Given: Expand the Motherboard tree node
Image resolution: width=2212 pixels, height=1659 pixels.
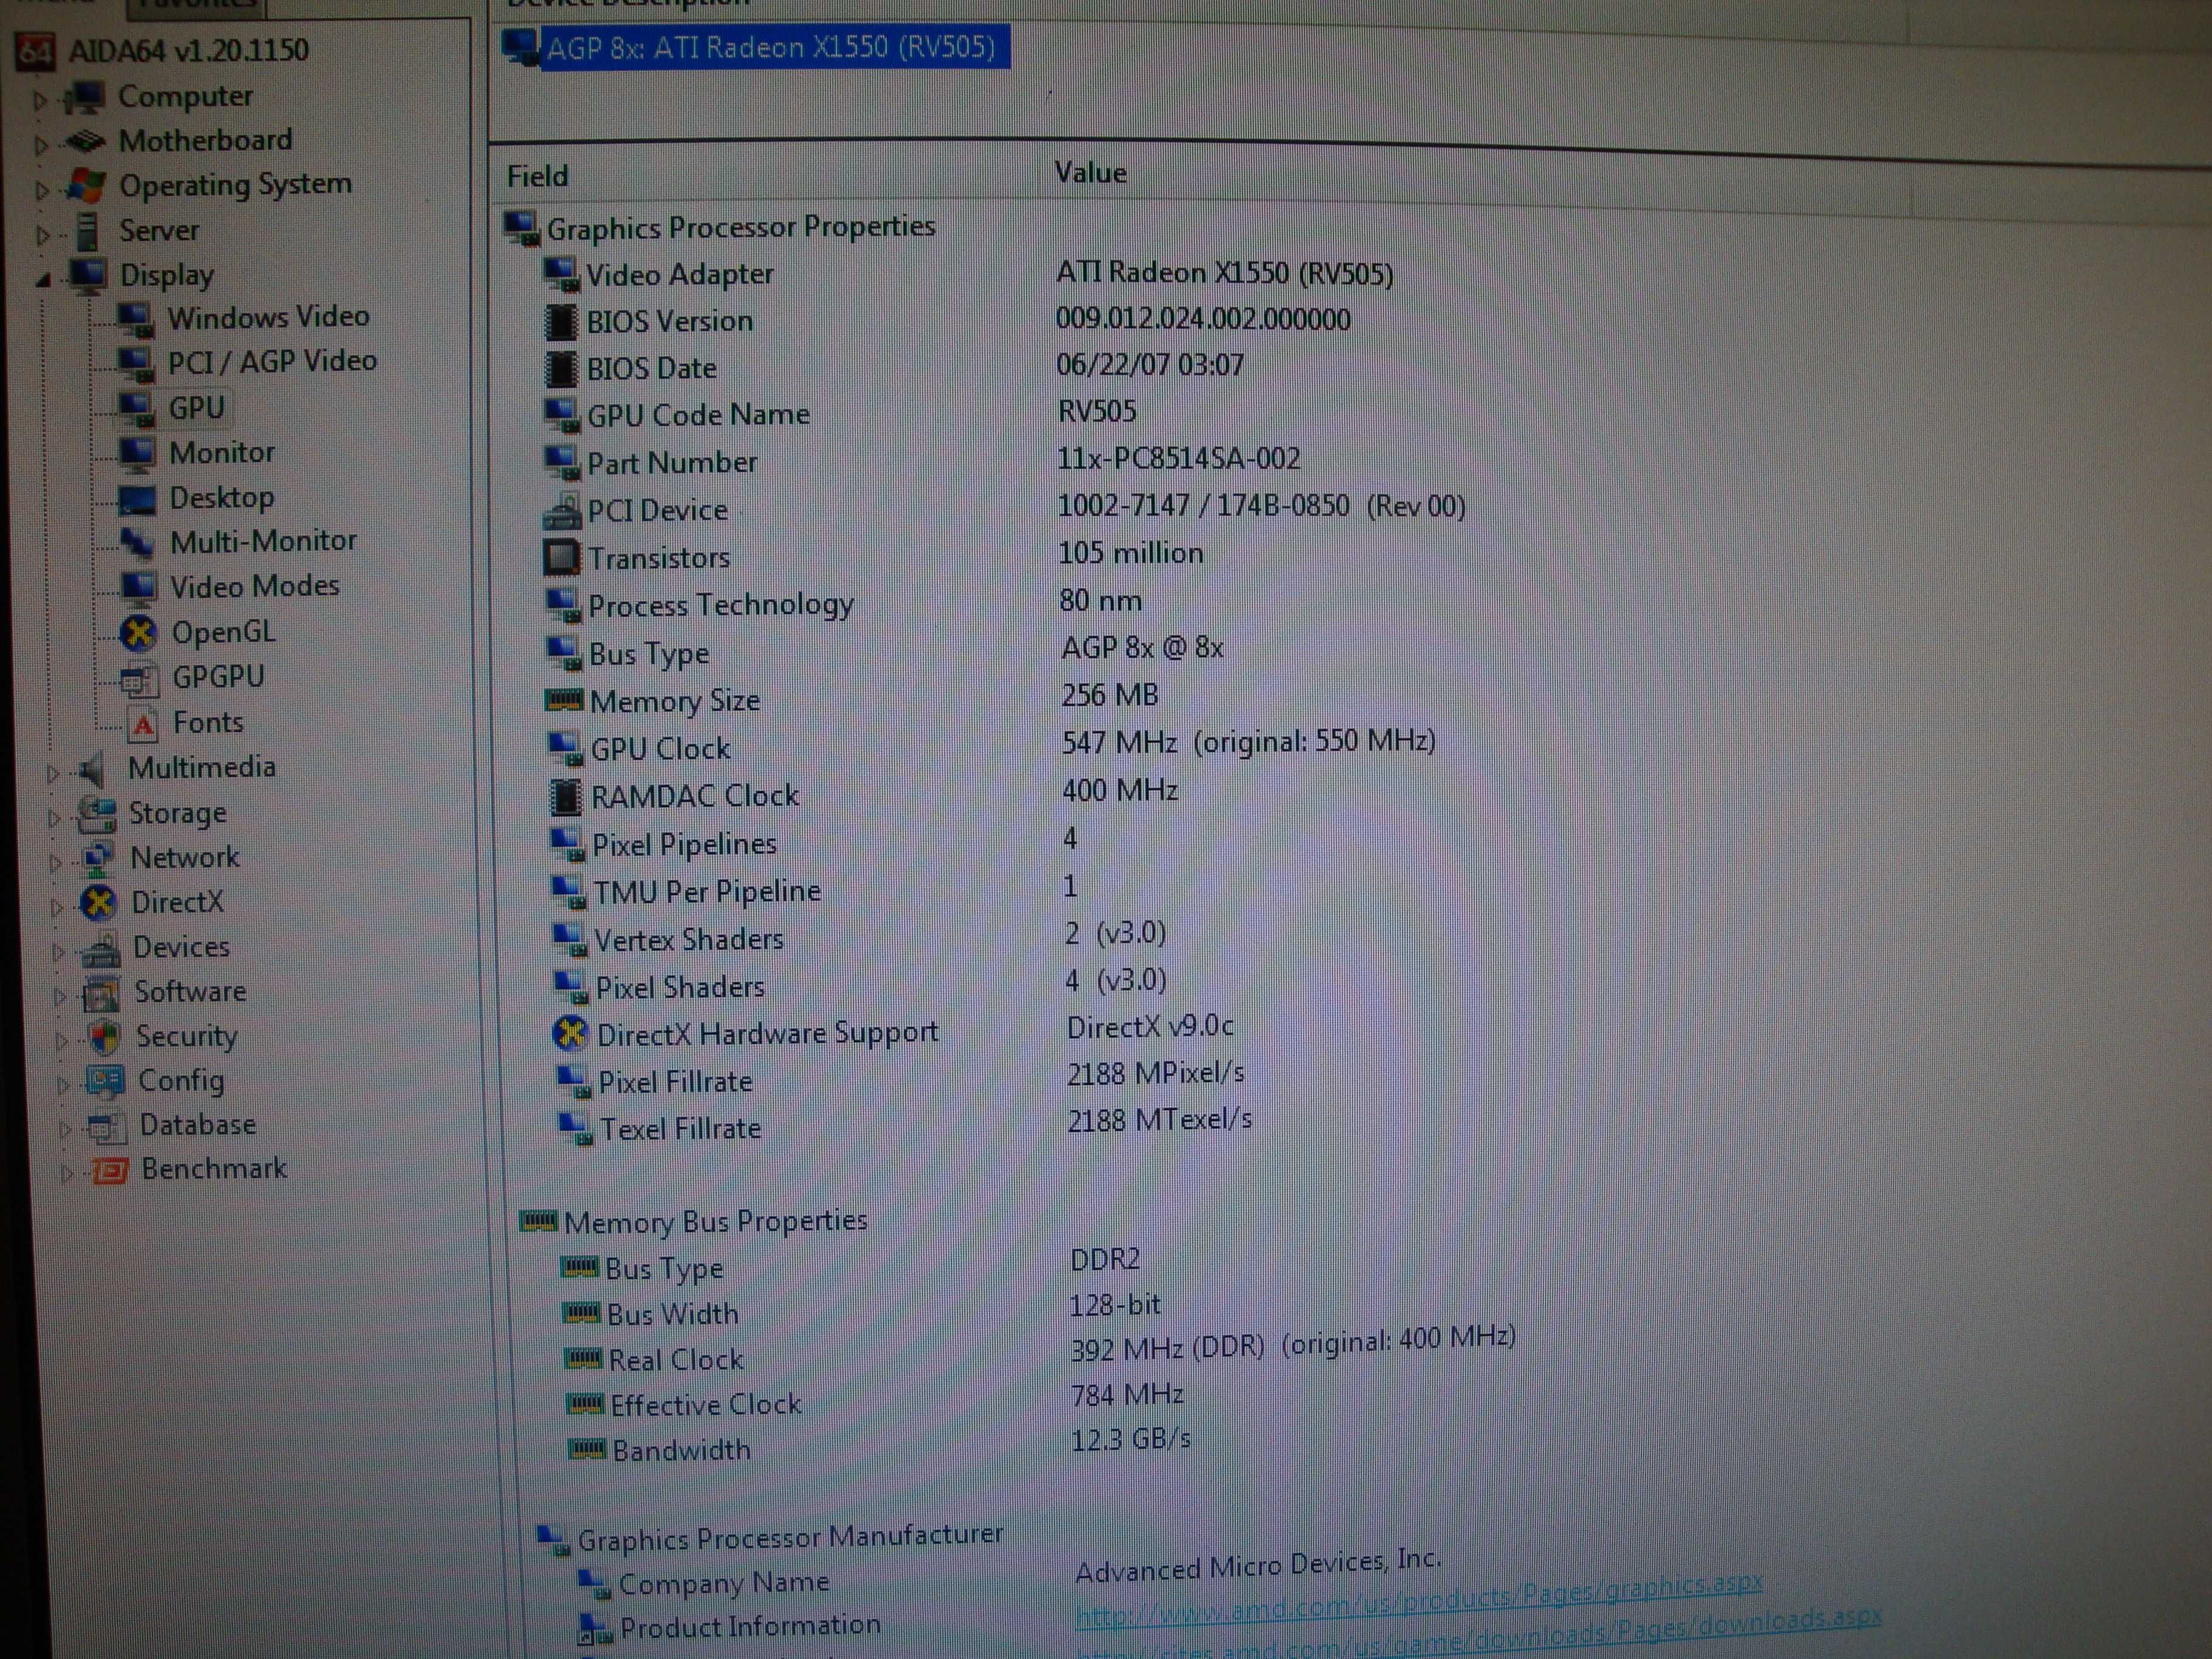Looking at the screenshot, I should click(41, 145).
